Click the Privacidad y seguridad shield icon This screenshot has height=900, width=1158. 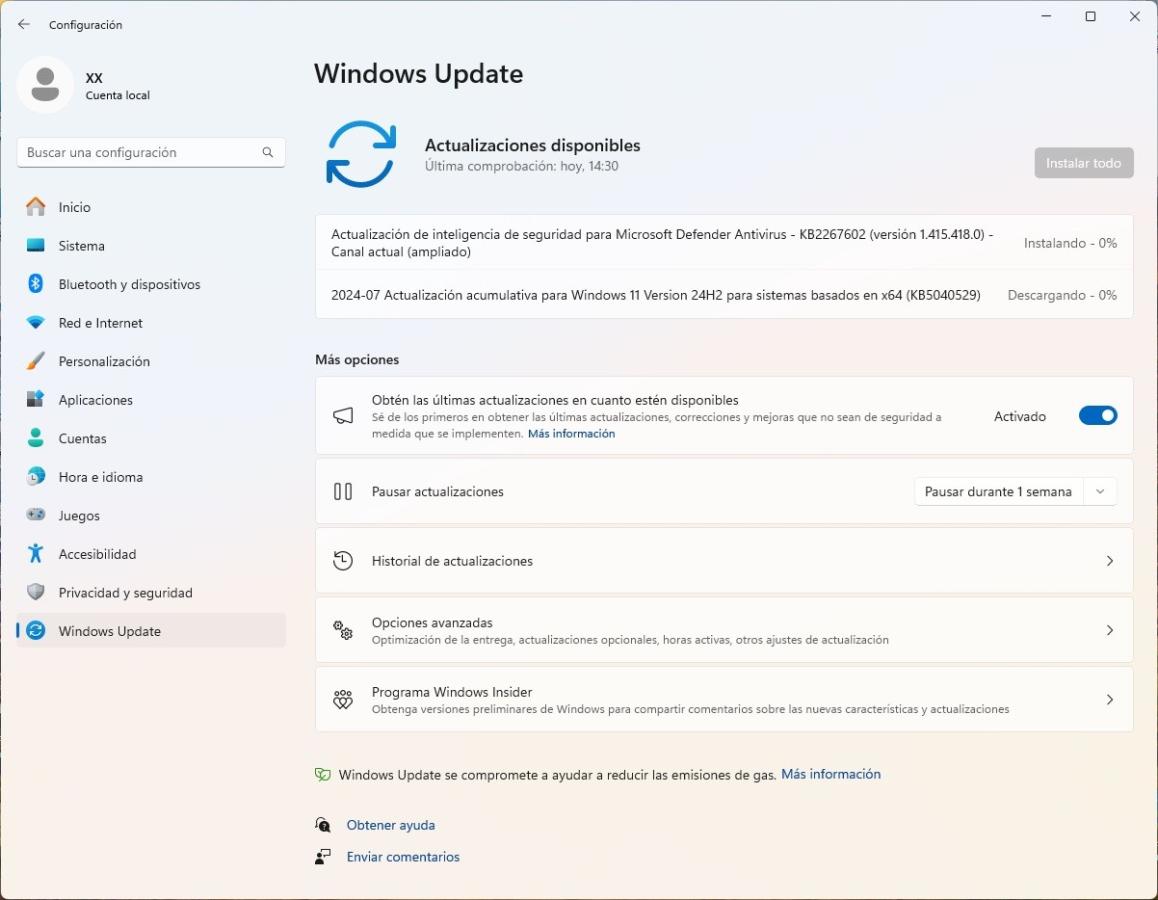36,592
